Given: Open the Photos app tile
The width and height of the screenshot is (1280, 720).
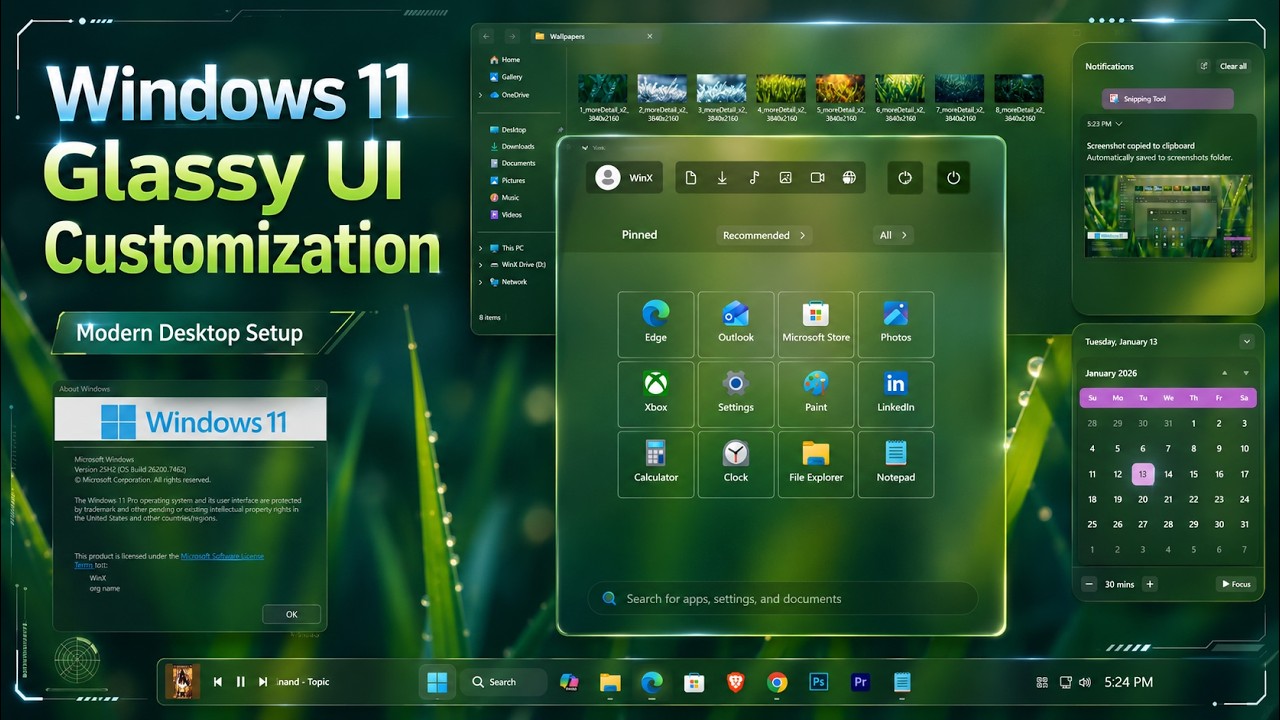Looking at the screenshot, I should coord(896,324).
